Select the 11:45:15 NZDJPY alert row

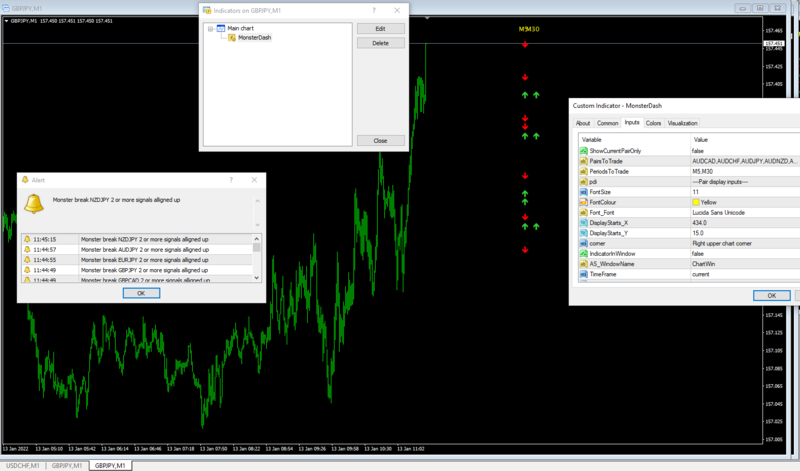tap(137, 239)
